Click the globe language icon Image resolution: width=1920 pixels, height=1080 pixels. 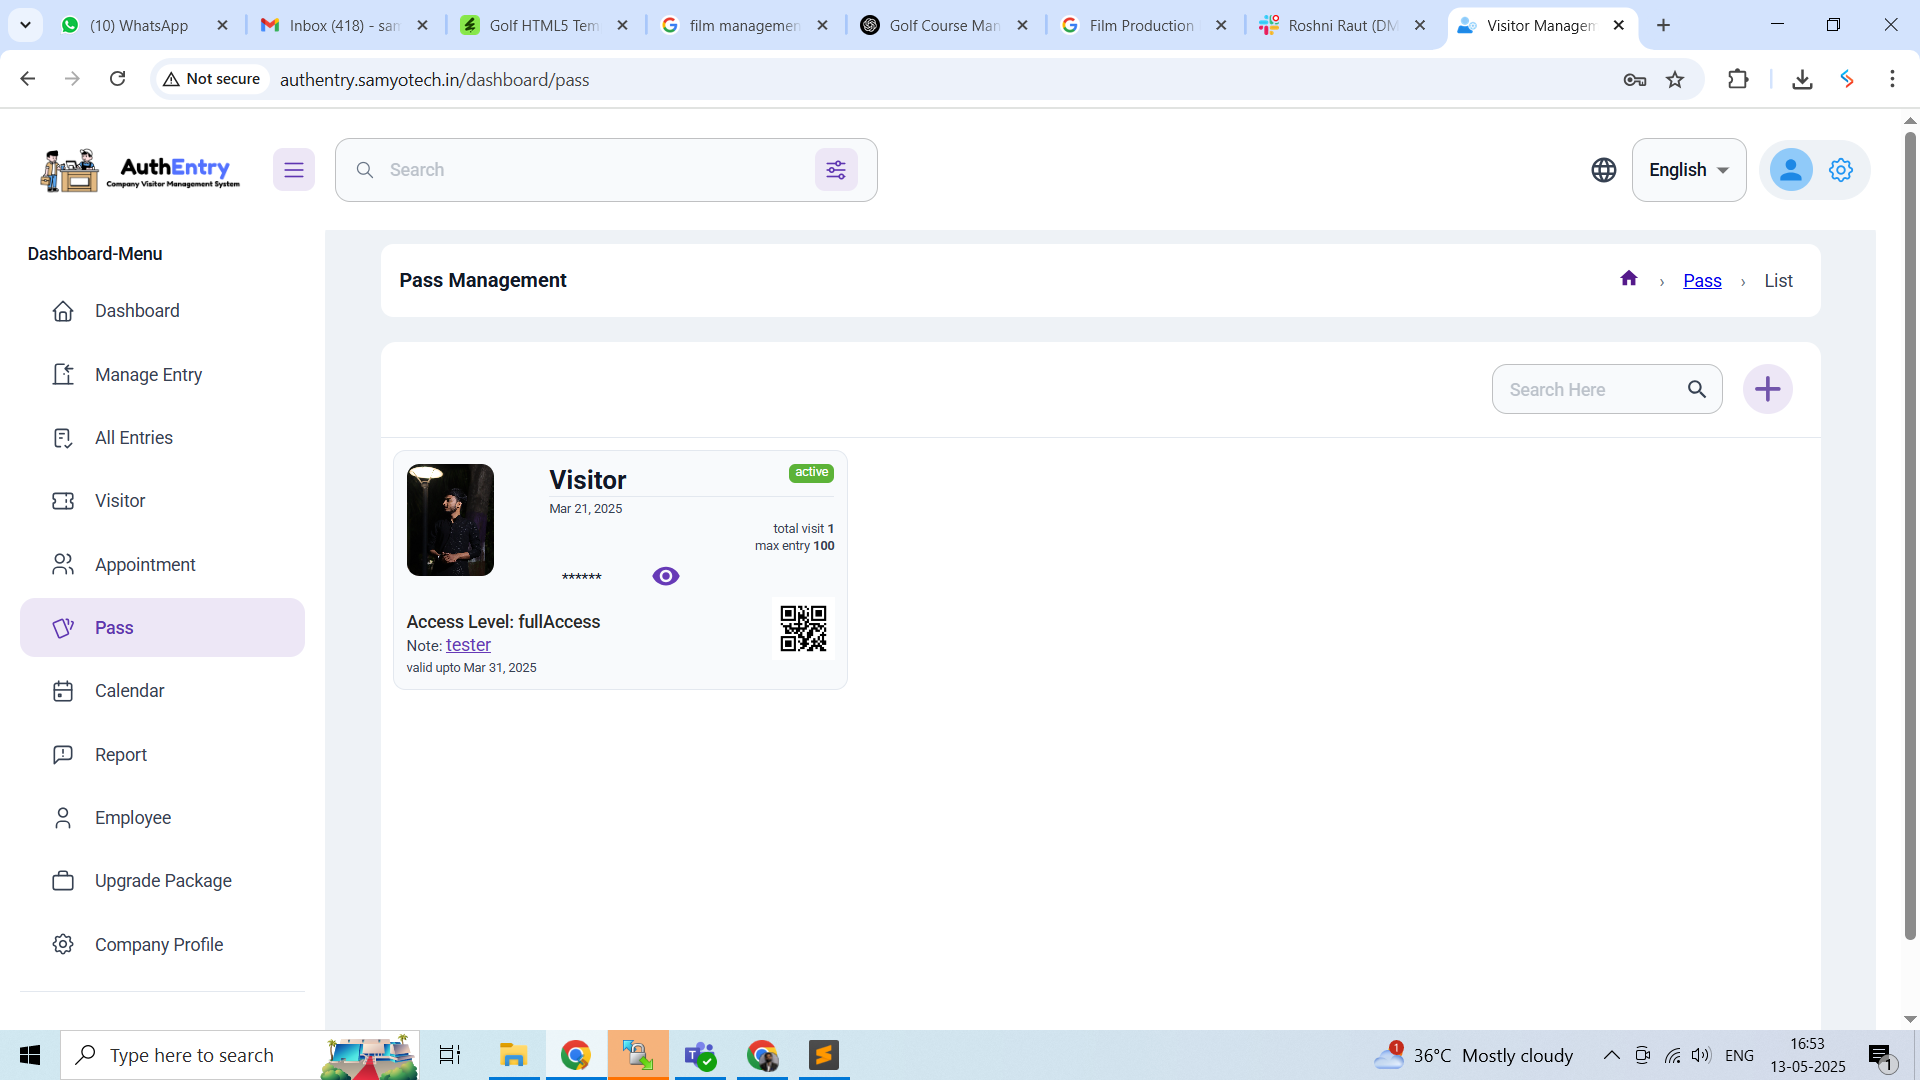point(1603,170)
